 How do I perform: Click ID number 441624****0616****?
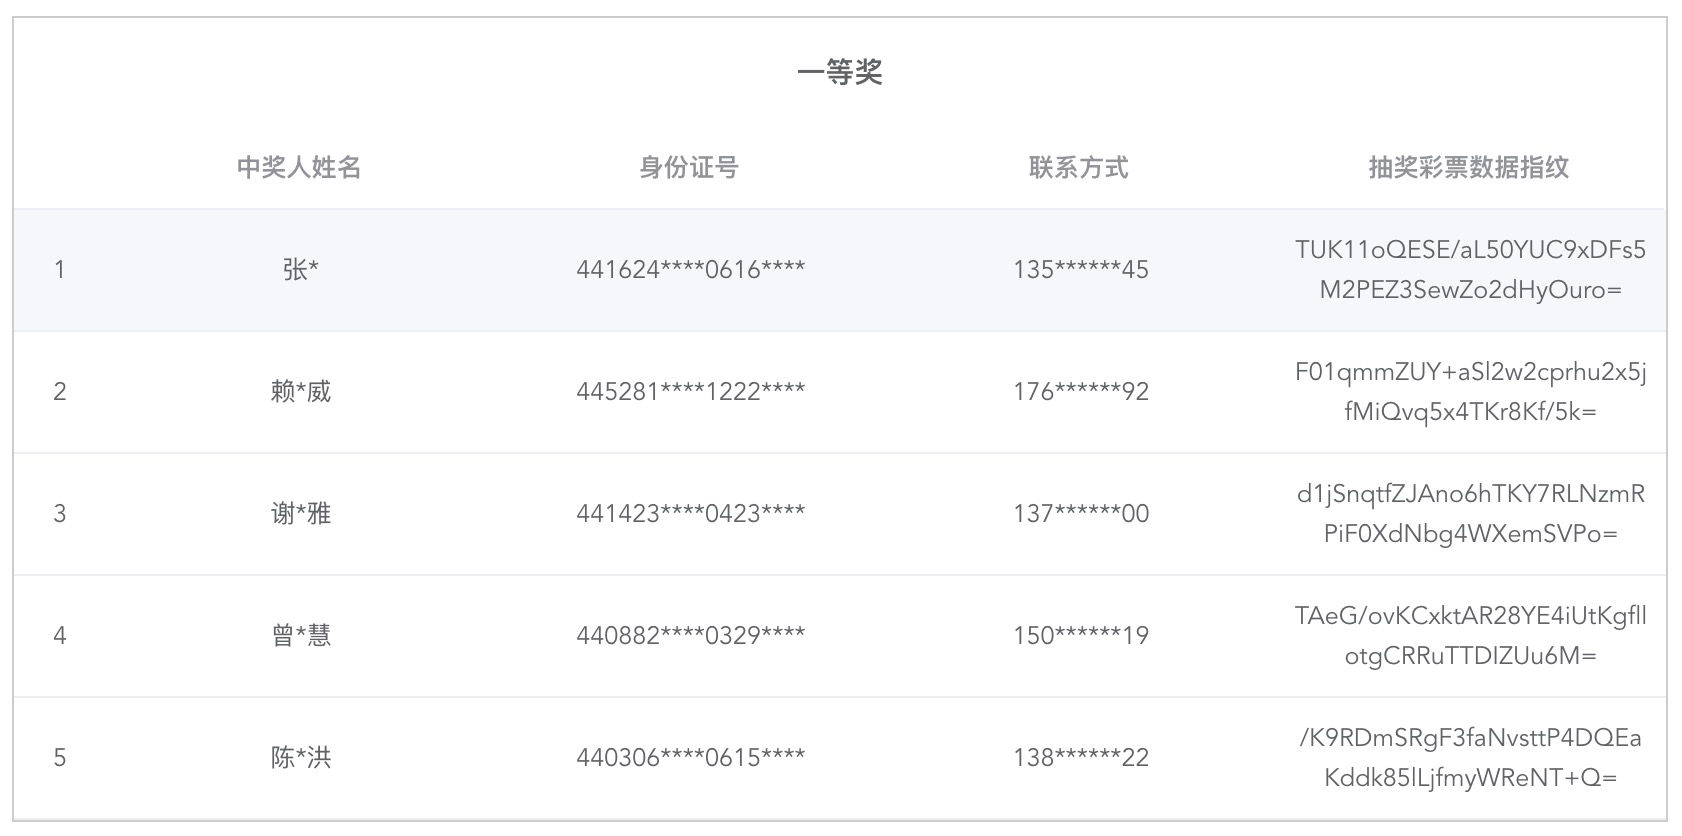[x=690, y=269]
